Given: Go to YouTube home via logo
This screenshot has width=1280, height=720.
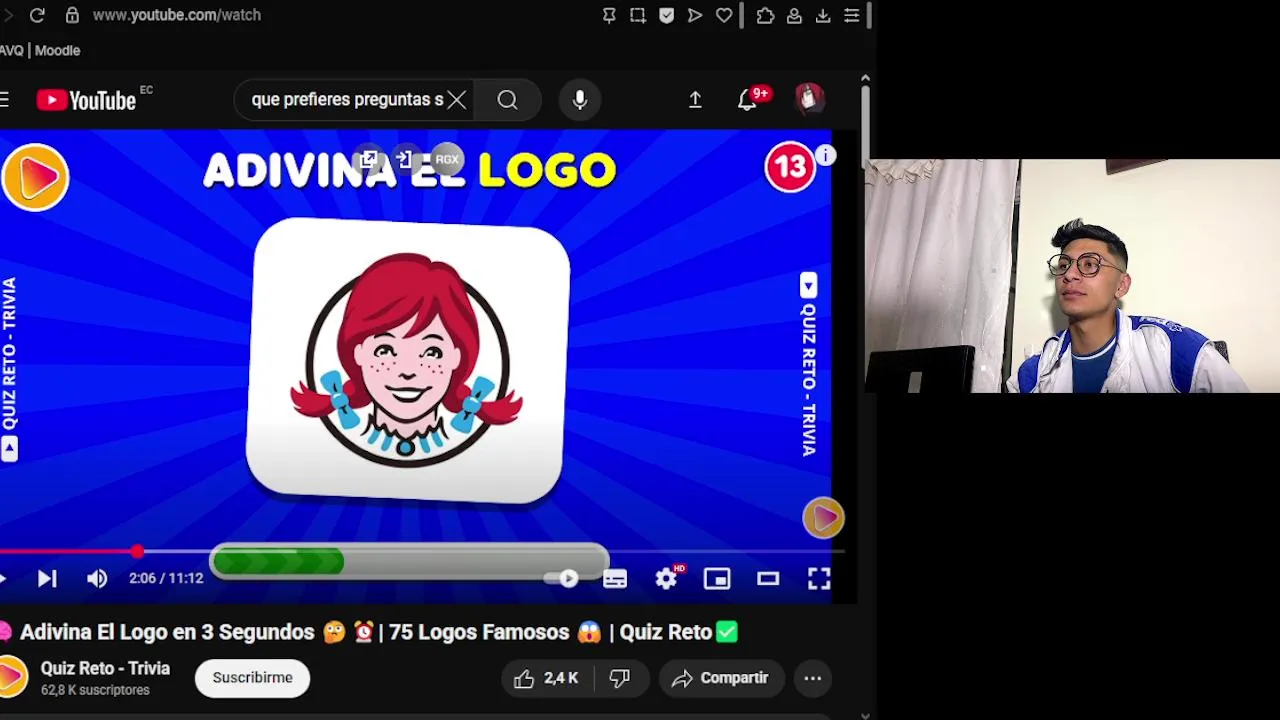Looking at the screenshot, I should [87, 100].
